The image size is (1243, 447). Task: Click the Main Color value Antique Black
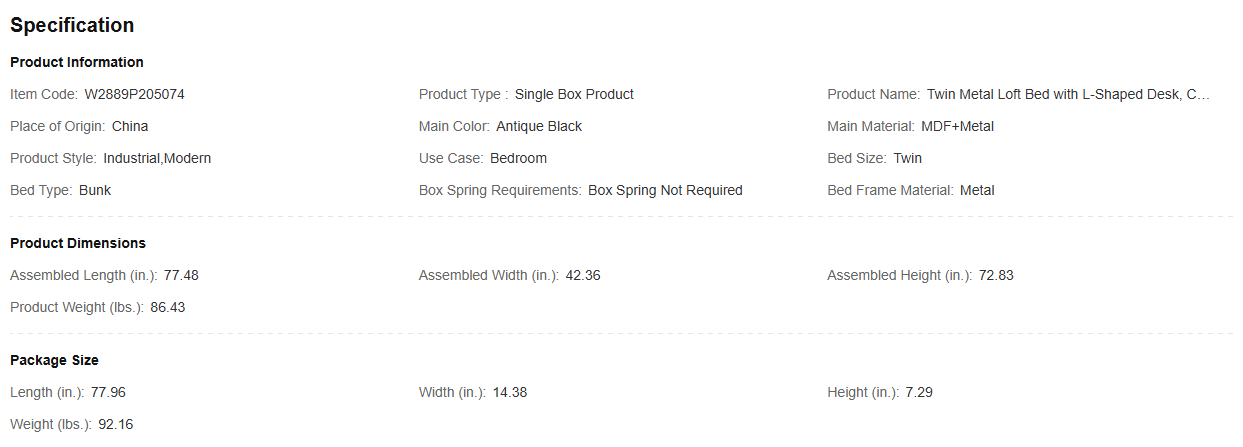[539, 126]
